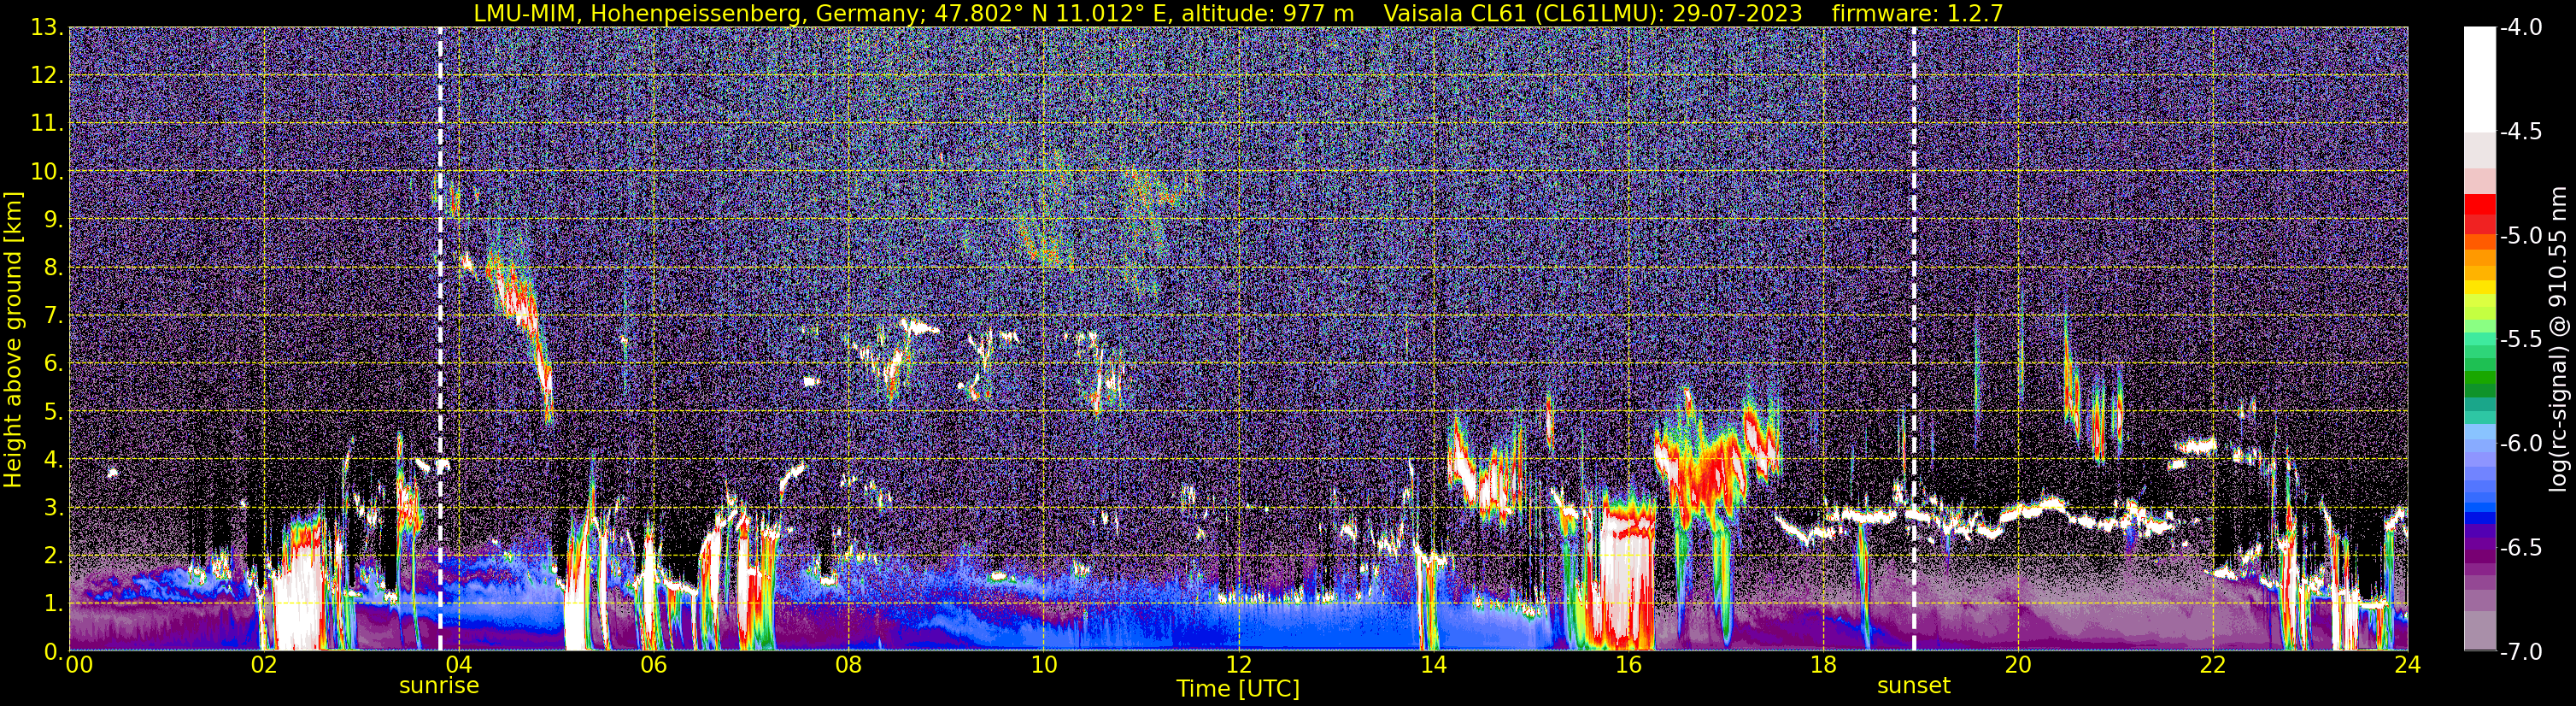
Task: Click the colorbar tick label -5.5
Action: coord(2521,340)
